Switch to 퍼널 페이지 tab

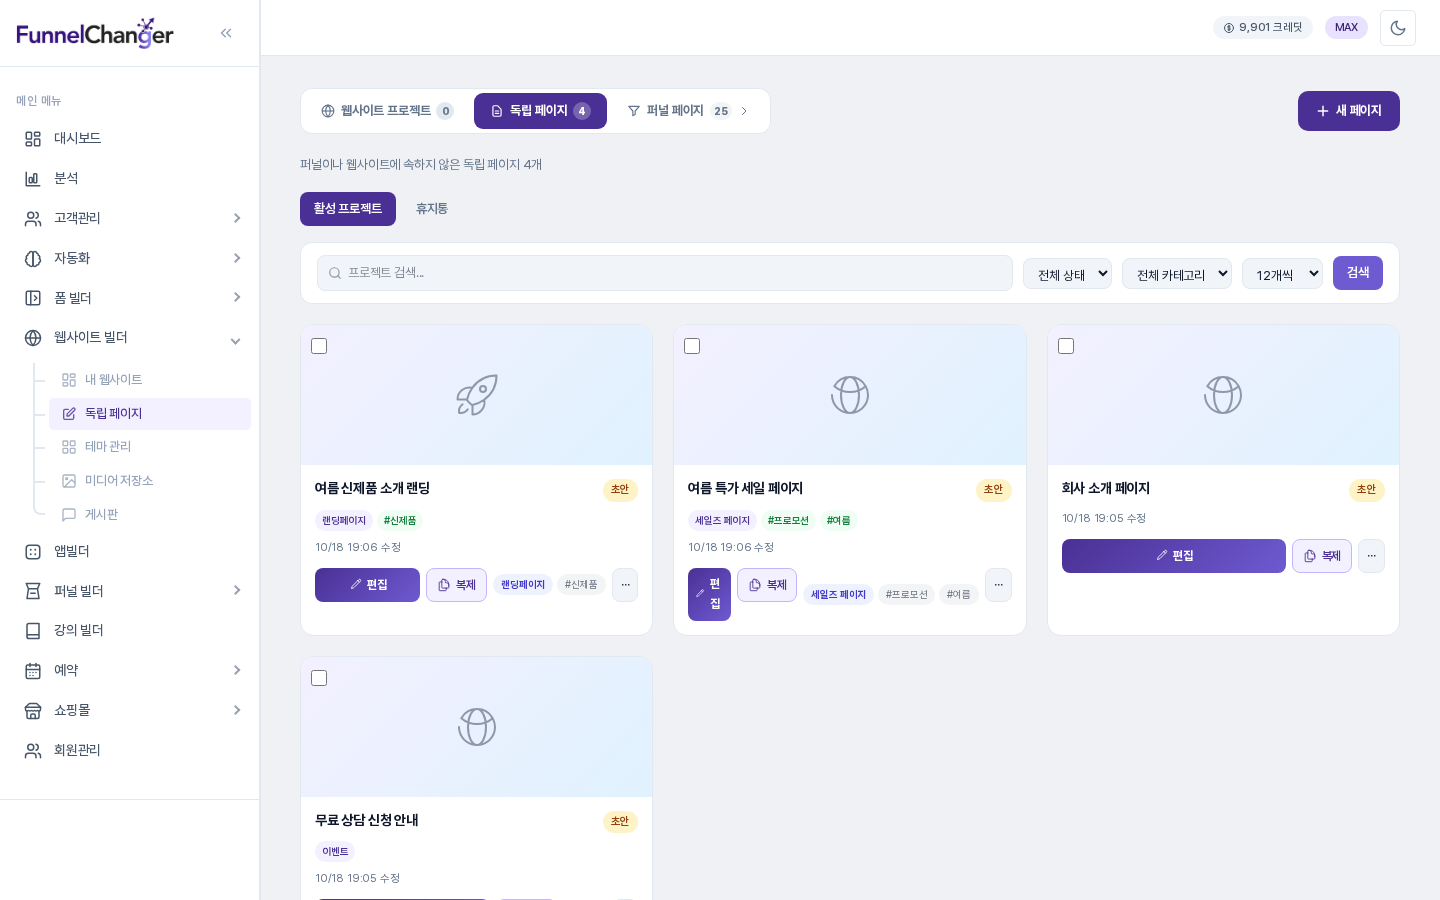(688, 111)
